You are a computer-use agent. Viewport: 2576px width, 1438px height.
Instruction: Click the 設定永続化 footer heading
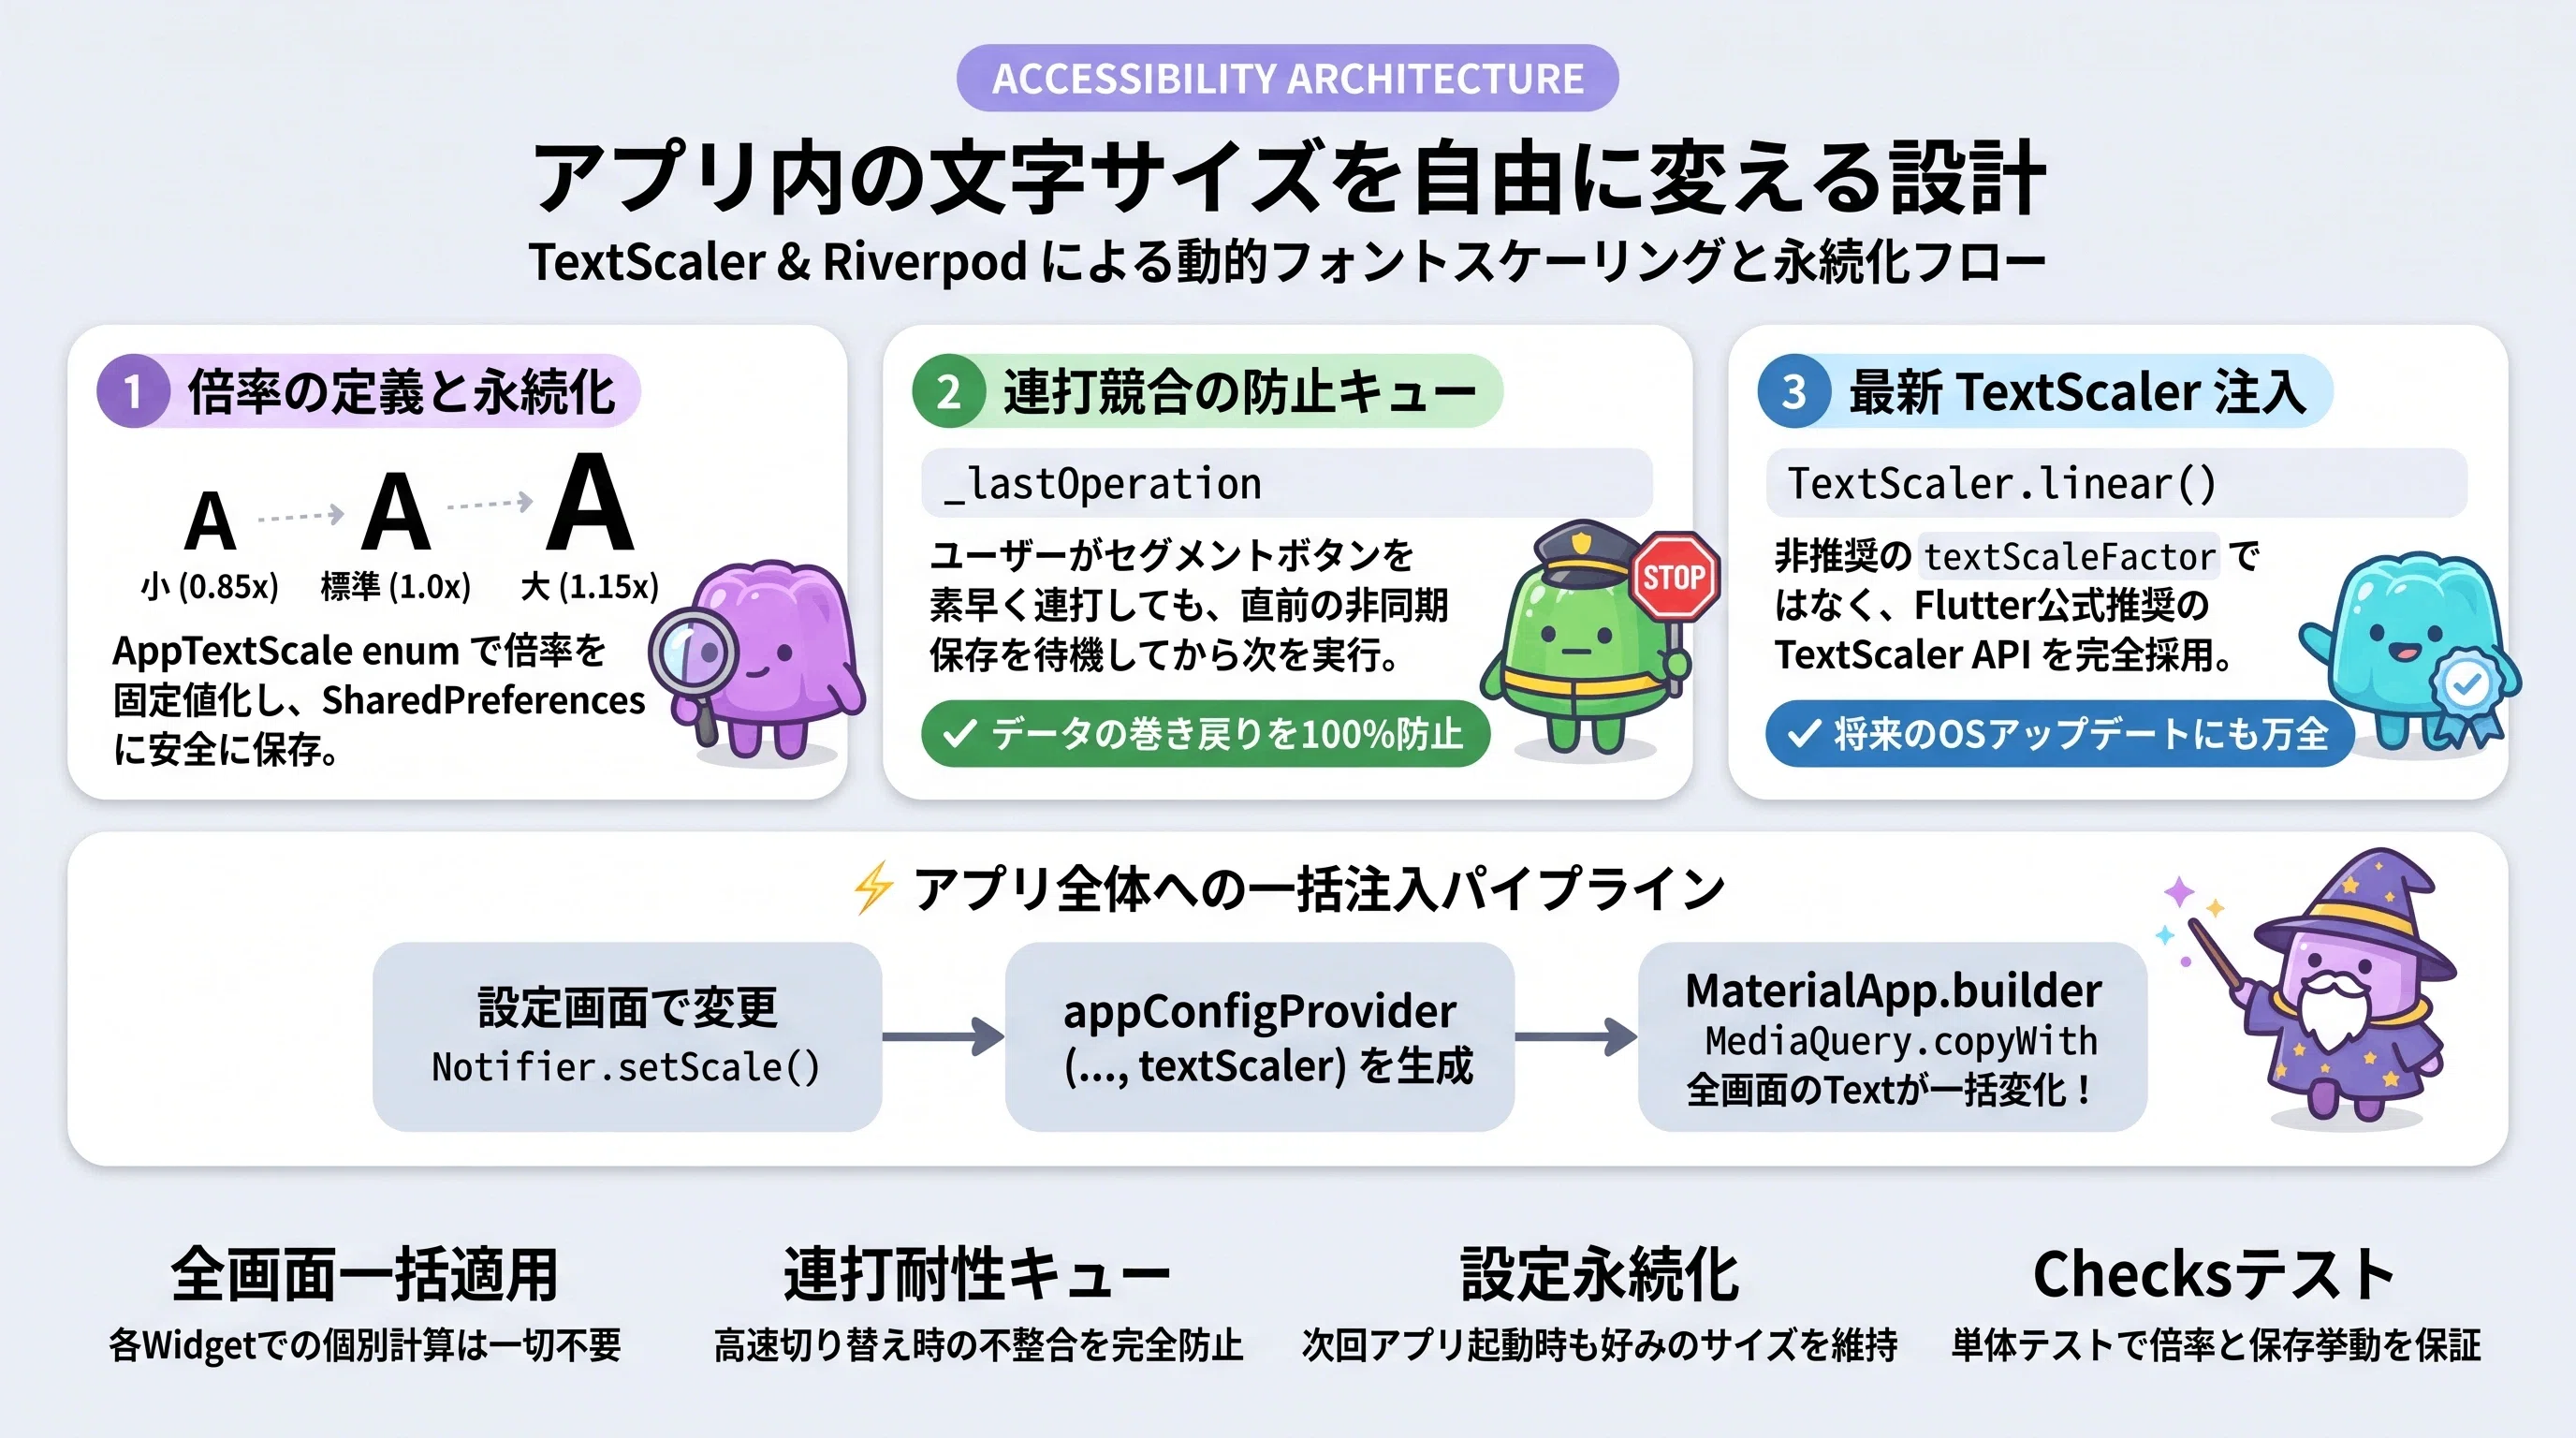click(x=1600, y=1275)
